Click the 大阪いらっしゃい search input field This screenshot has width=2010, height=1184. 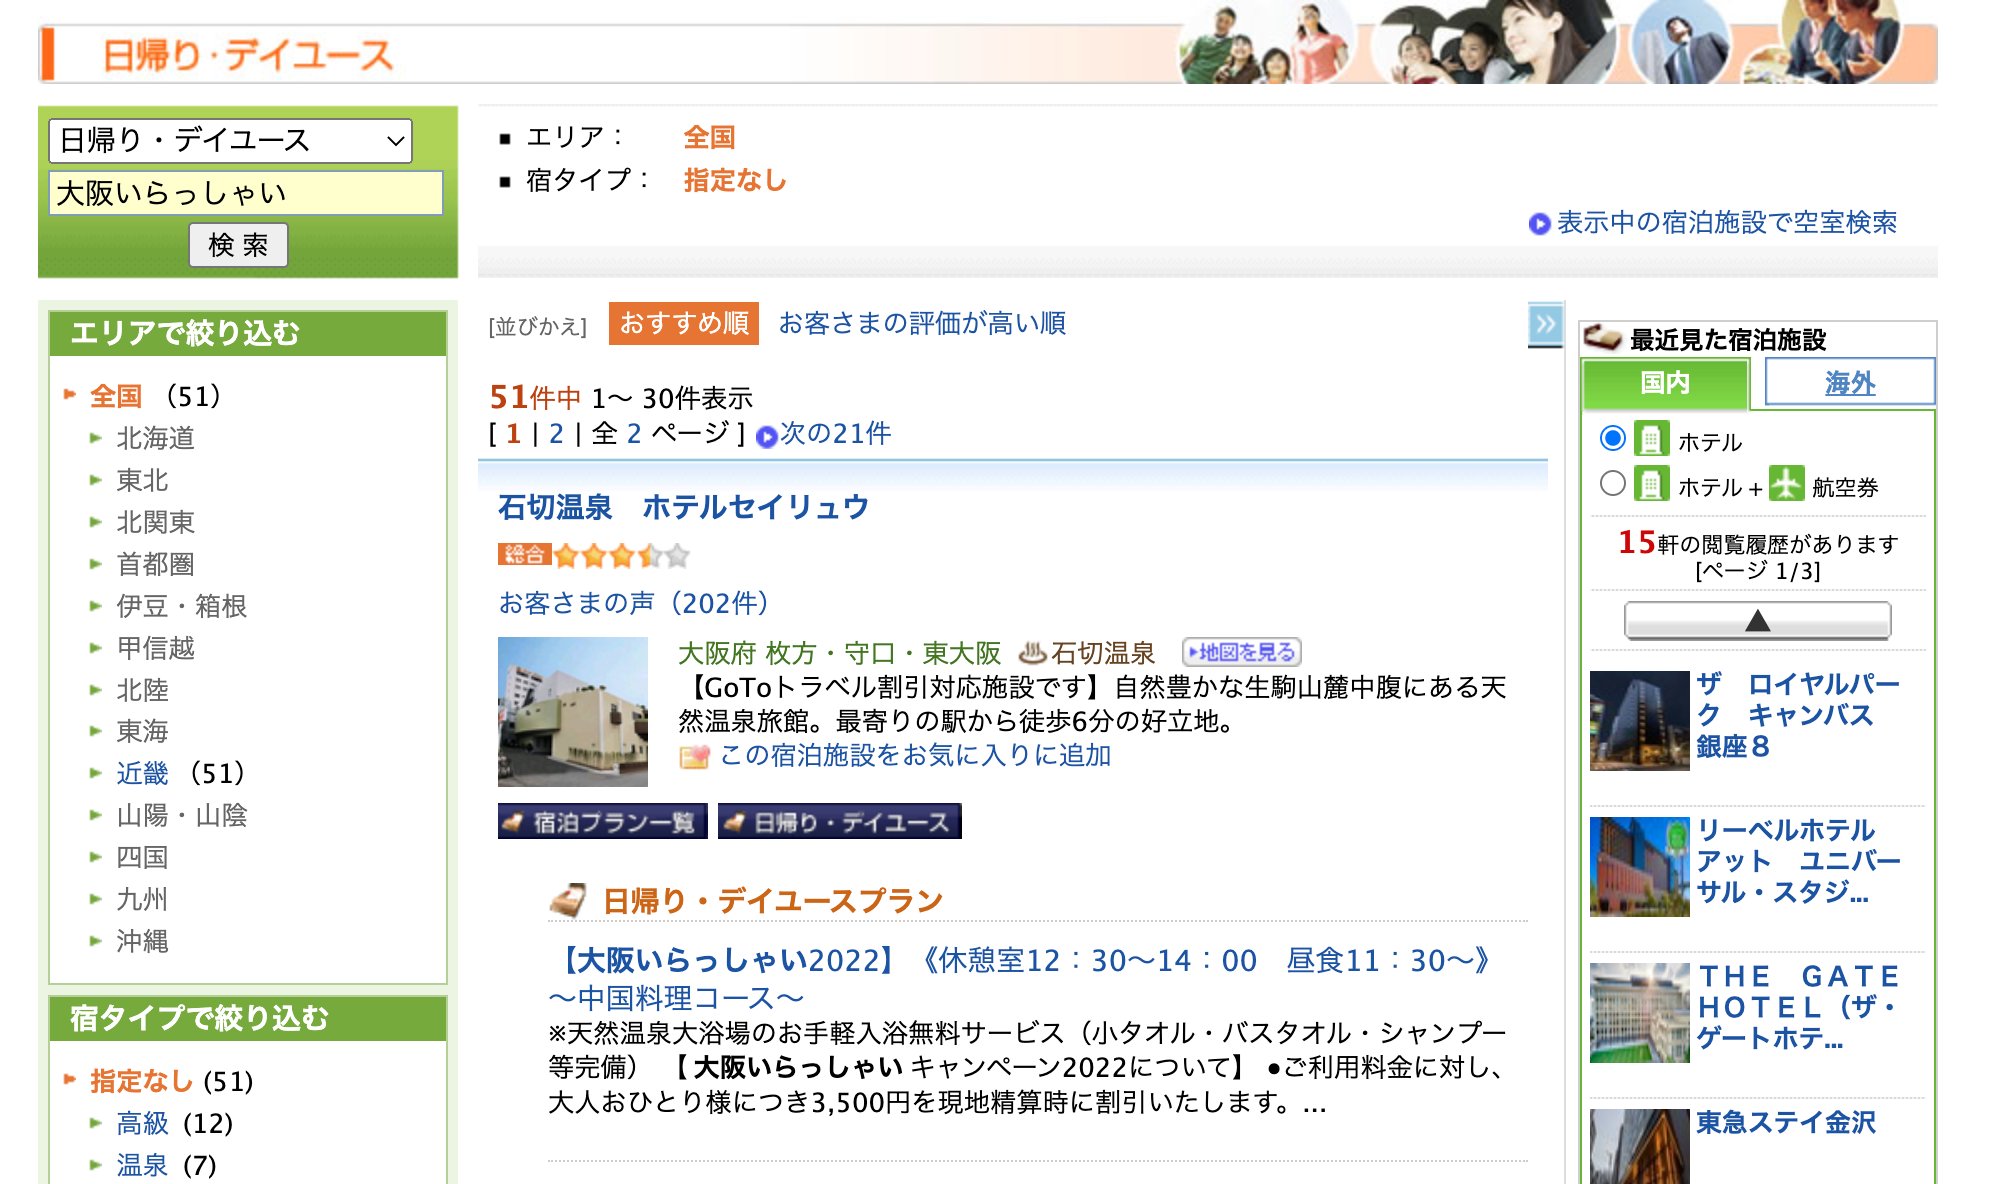point(245,193)
